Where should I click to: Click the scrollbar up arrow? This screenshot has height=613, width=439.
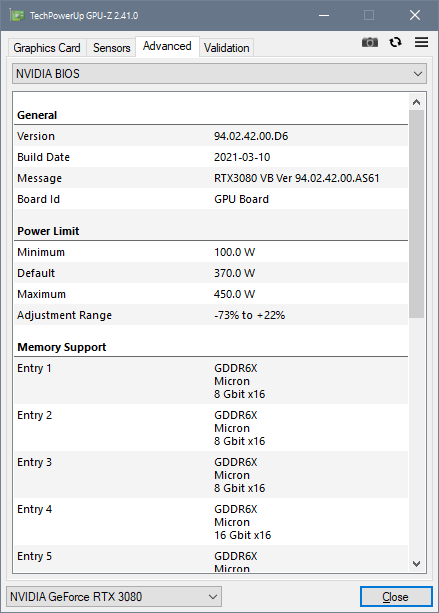[416, 102]
